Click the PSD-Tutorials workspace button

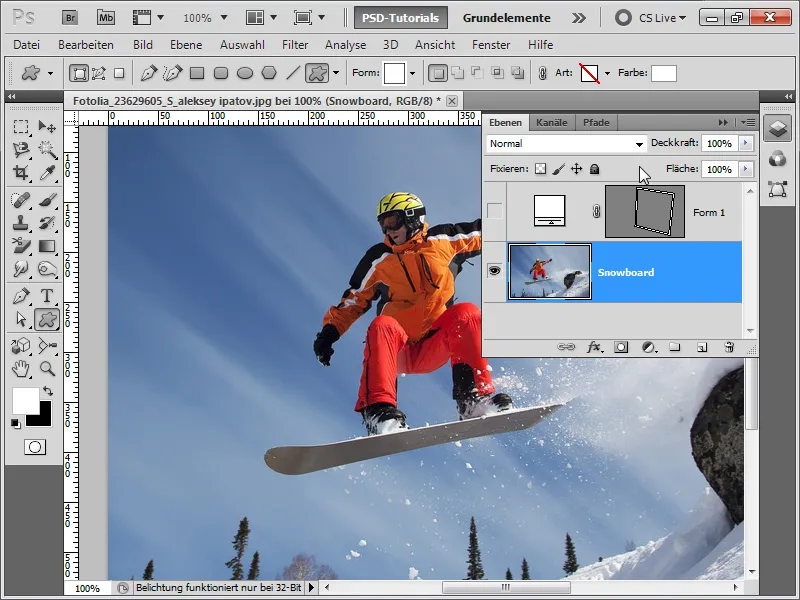401,18
